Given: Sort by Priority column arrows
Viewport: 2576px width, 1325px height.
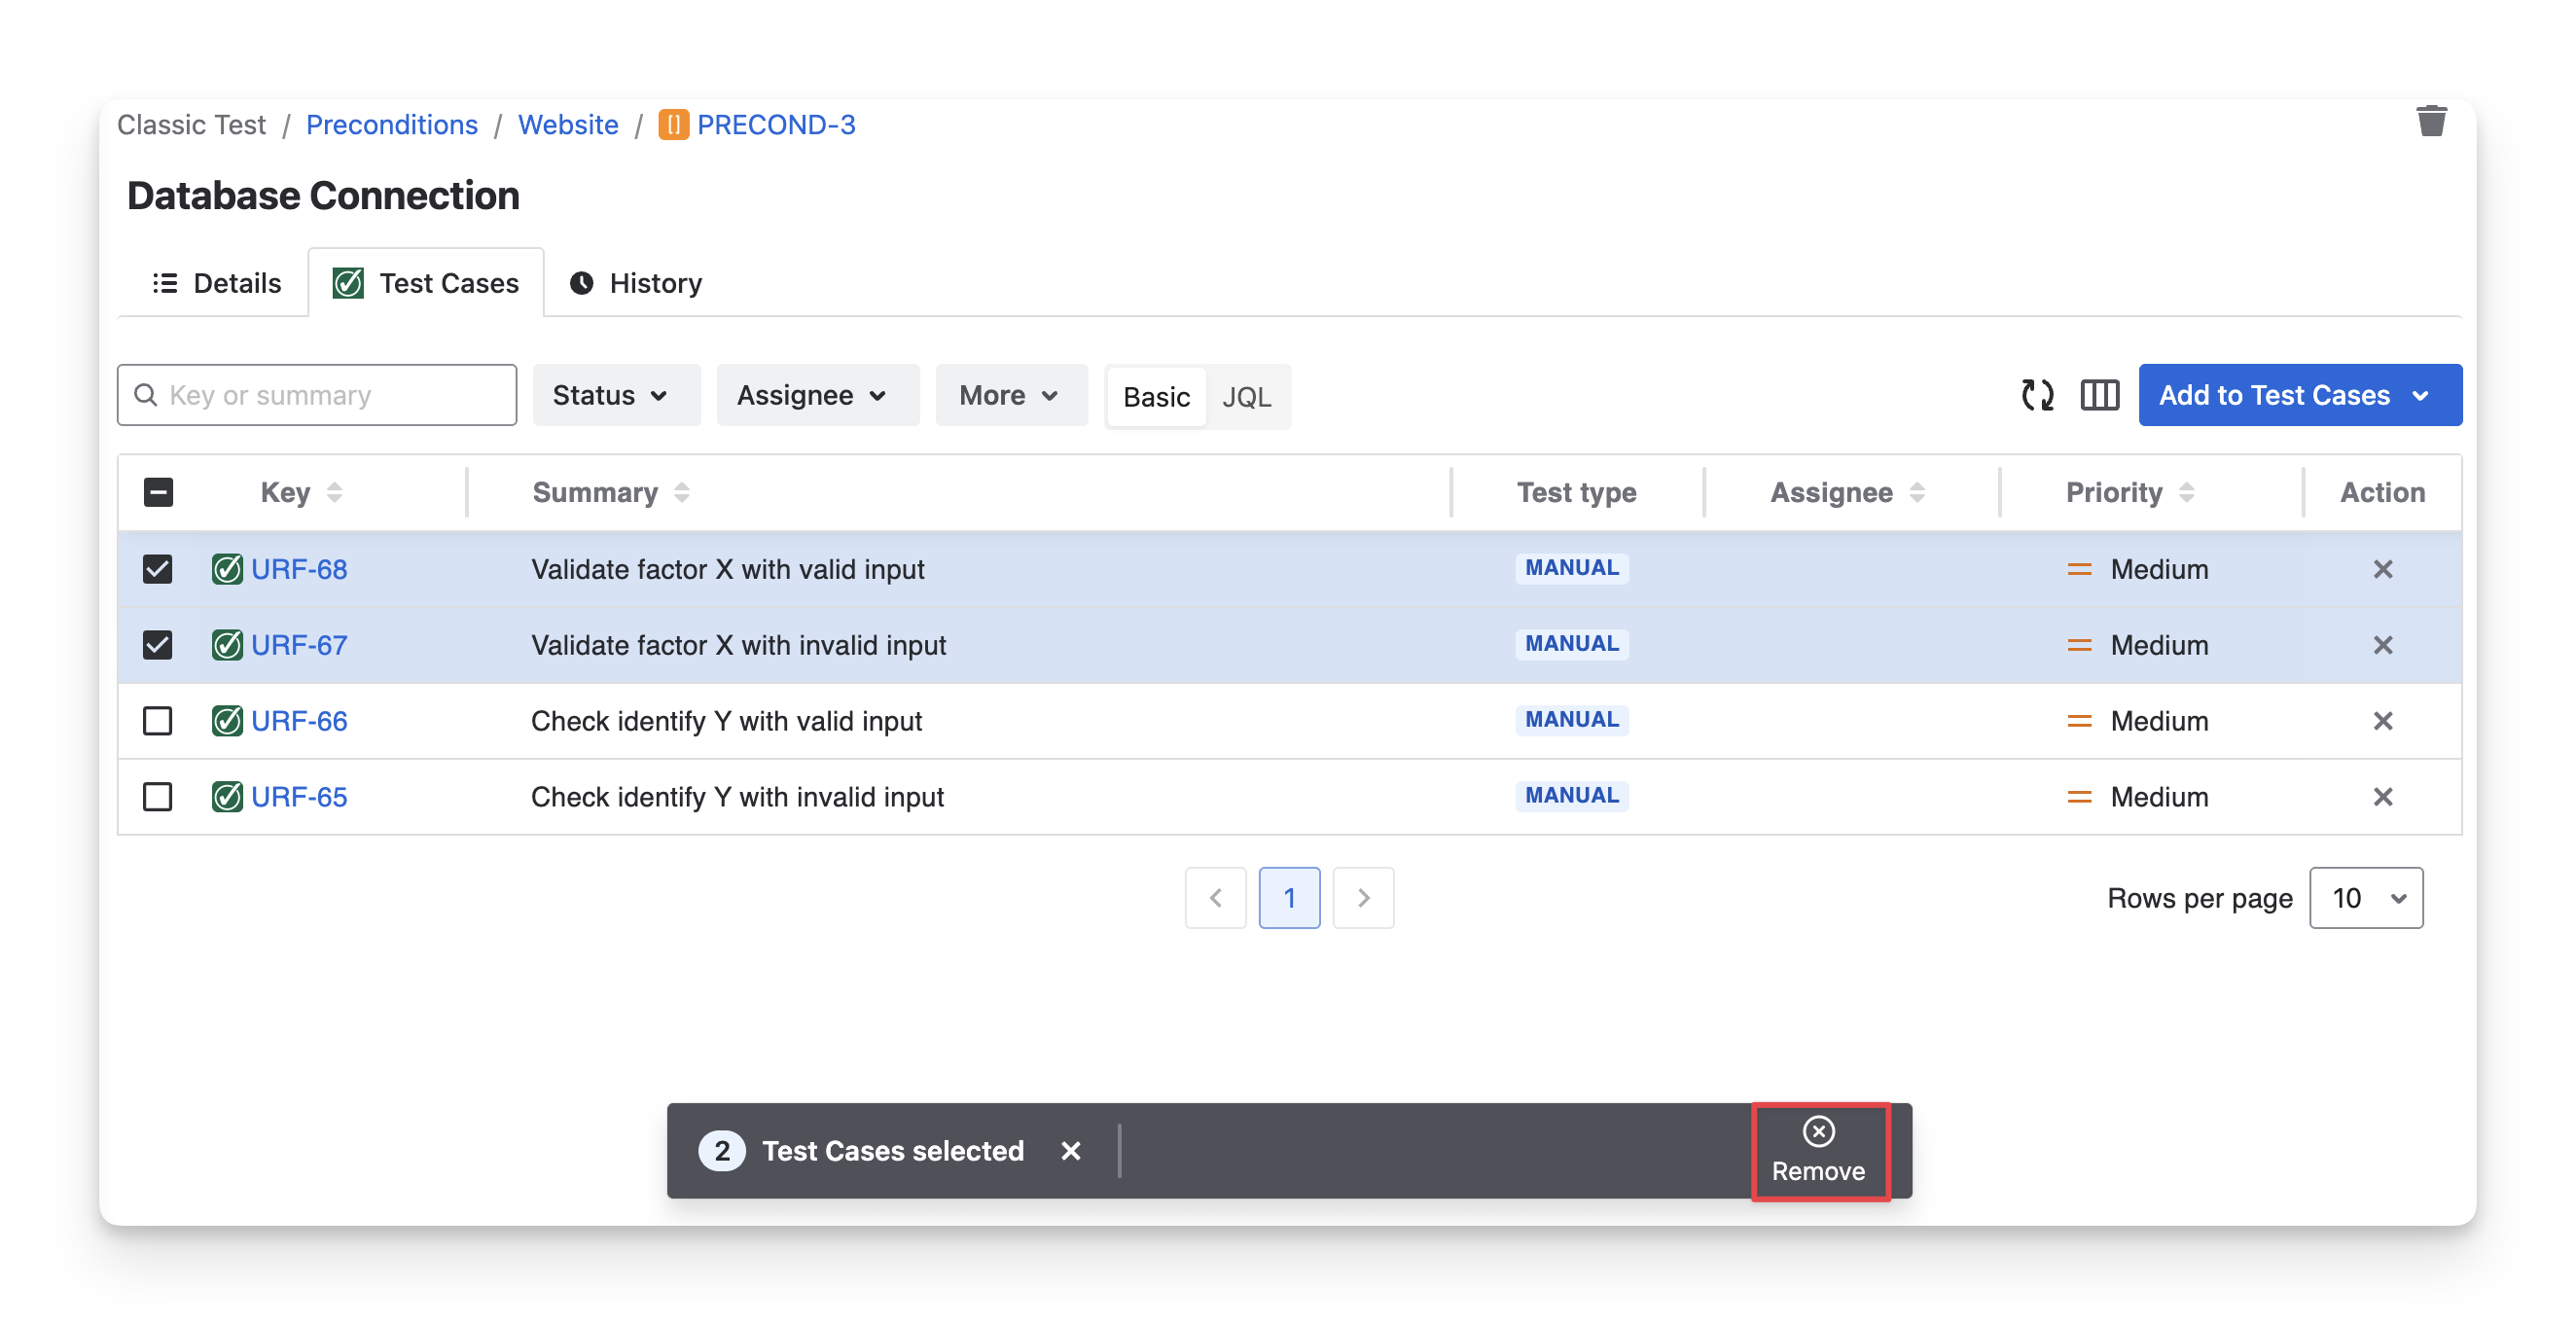Looking at the screenshot, I should pyautogui.click(x=2186, y=492).
